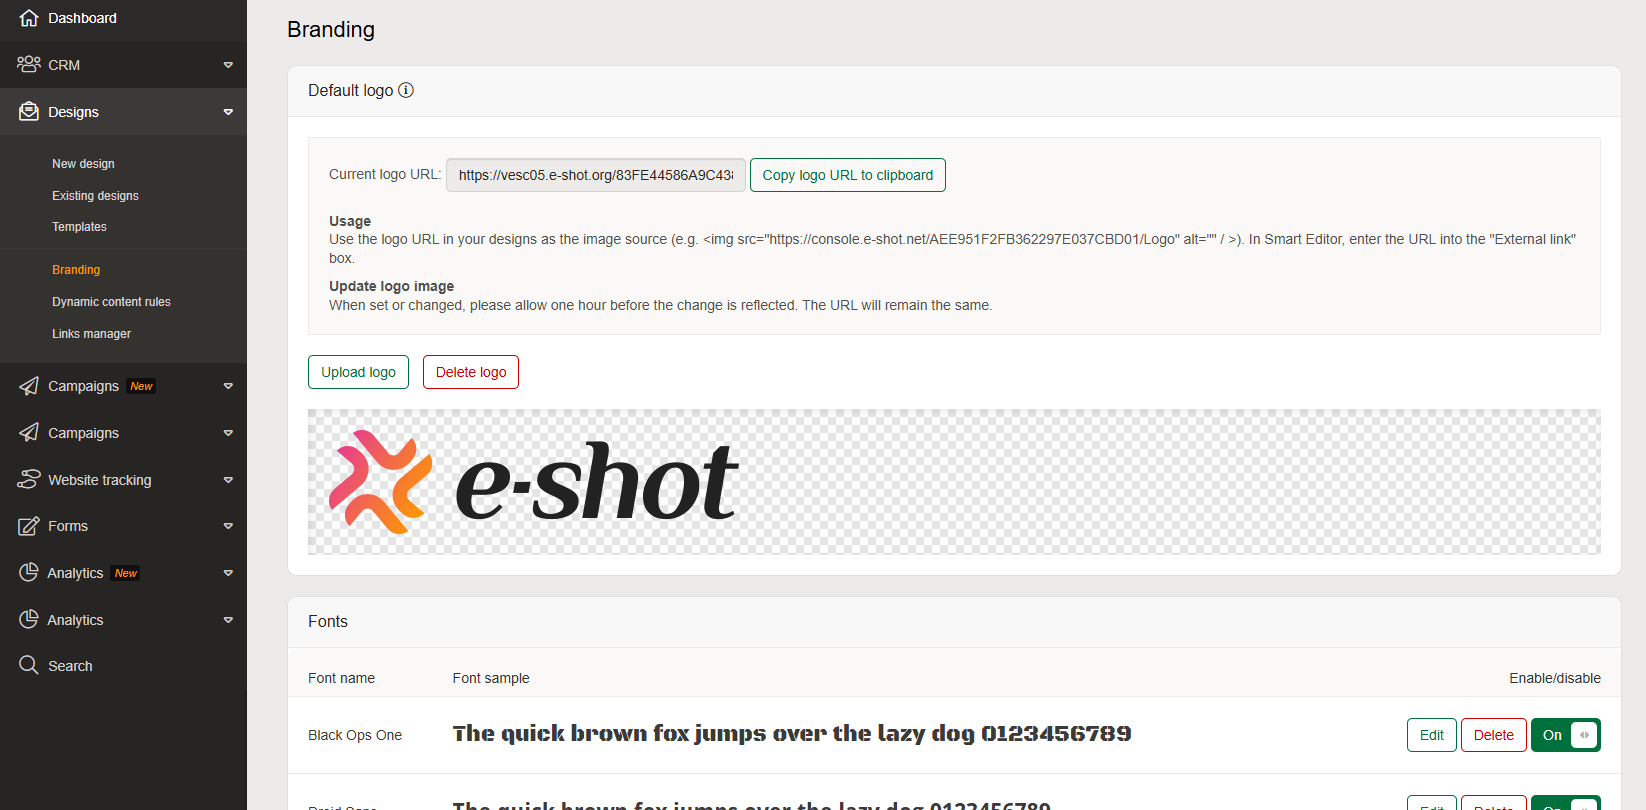The width and height of the screenshot is (1646, 810).
Task: Open Links manager
Action: tap(91, 334)
